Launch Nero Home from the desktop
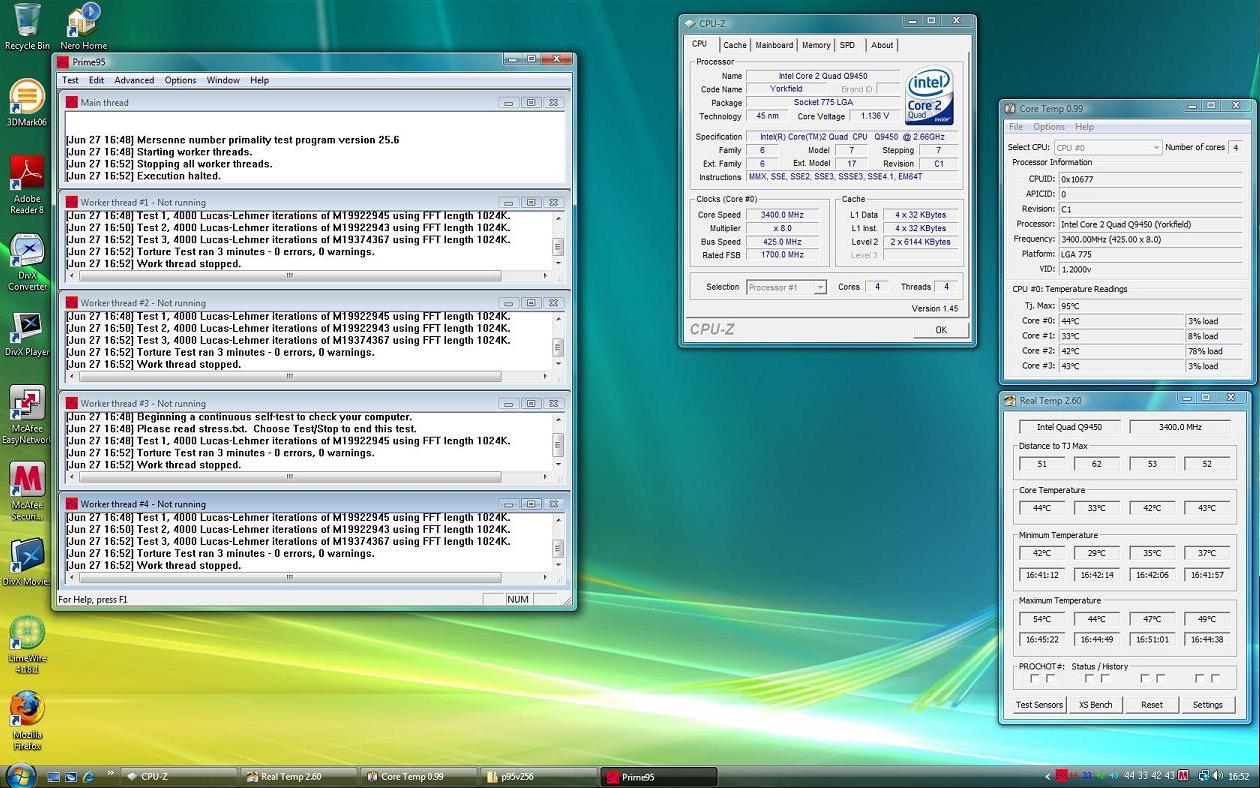 (83, 27)
